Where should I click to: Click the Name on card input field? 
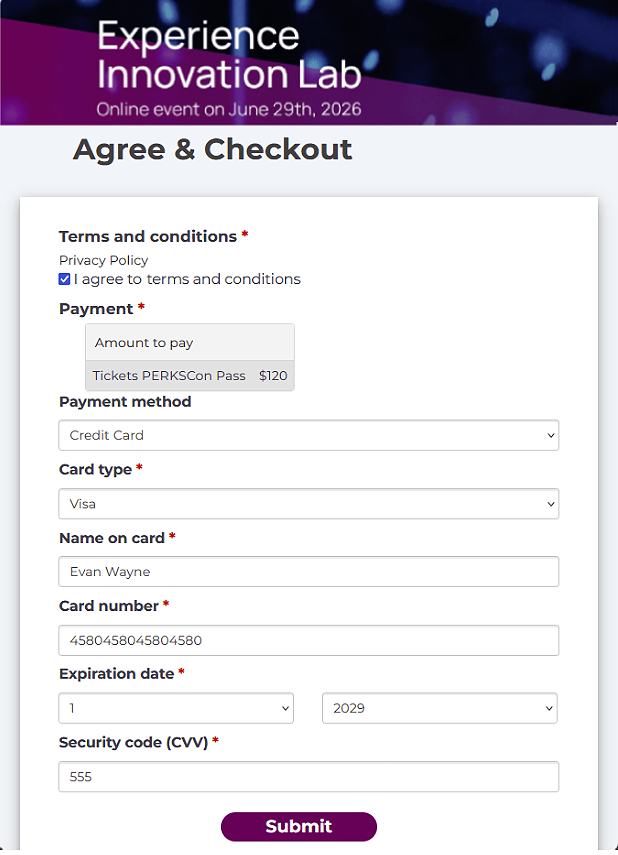(308, 572)
